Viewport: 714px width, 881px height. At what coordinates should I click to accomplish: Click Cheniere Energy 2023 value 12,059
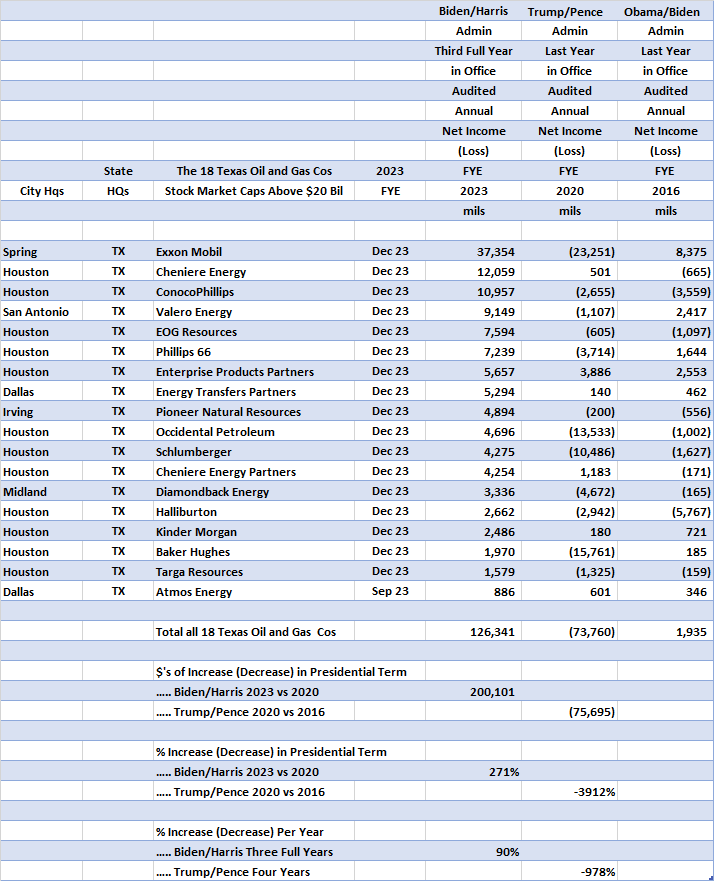tap(473, 271)
